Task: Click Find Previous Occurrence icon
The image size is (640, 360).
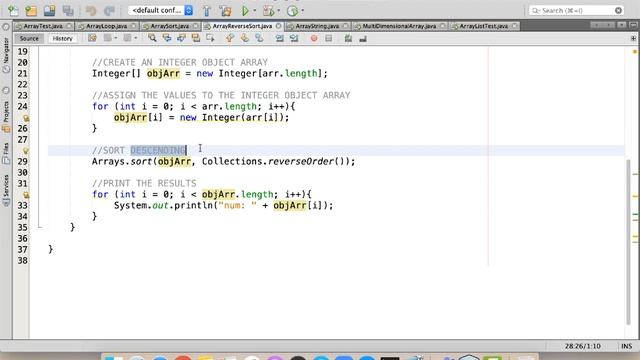Action: (167, 38)
